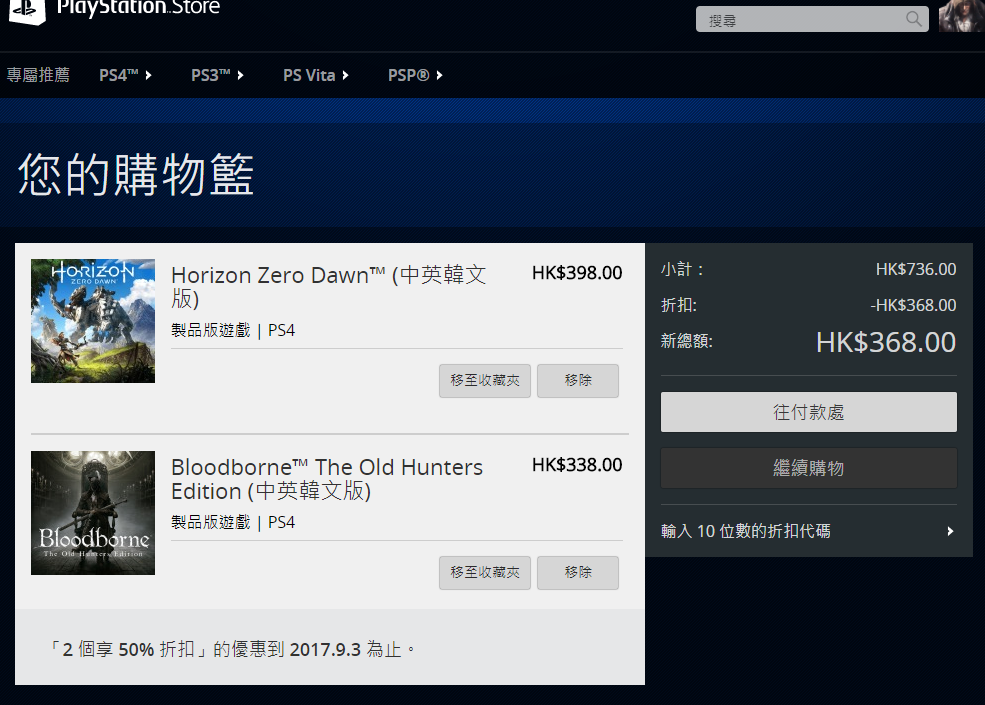
Task: Open the Bloodborne cover thumbnail
Action: point(93,513)
